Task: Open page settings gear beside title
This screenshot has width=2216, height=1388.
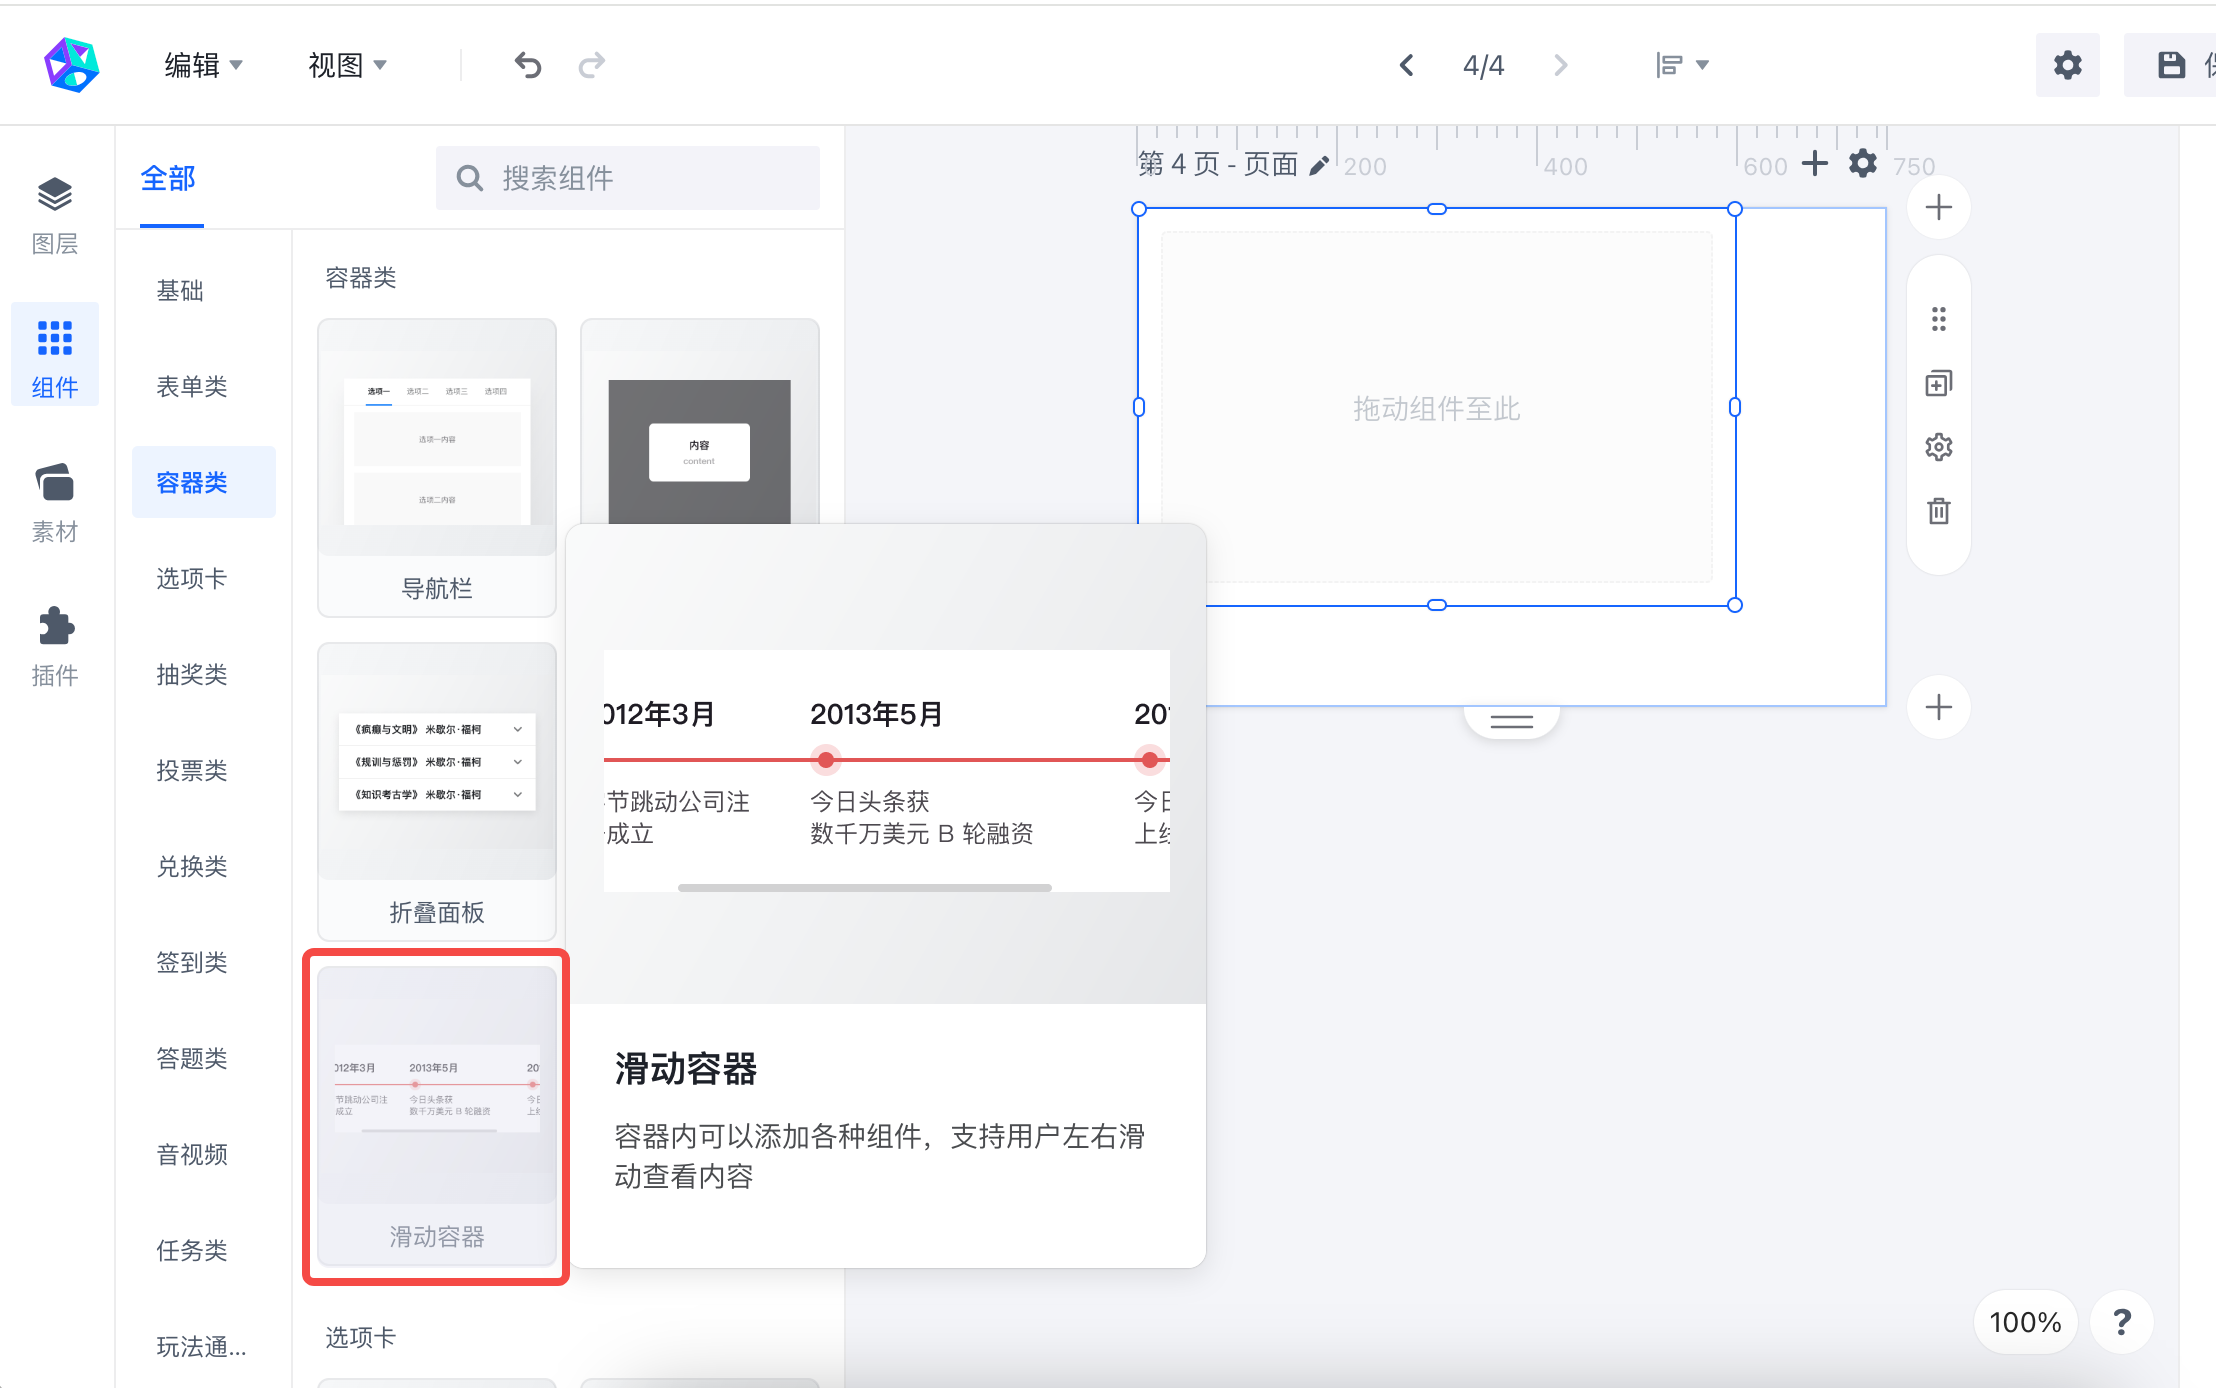Action: [x=1862, y=163]
